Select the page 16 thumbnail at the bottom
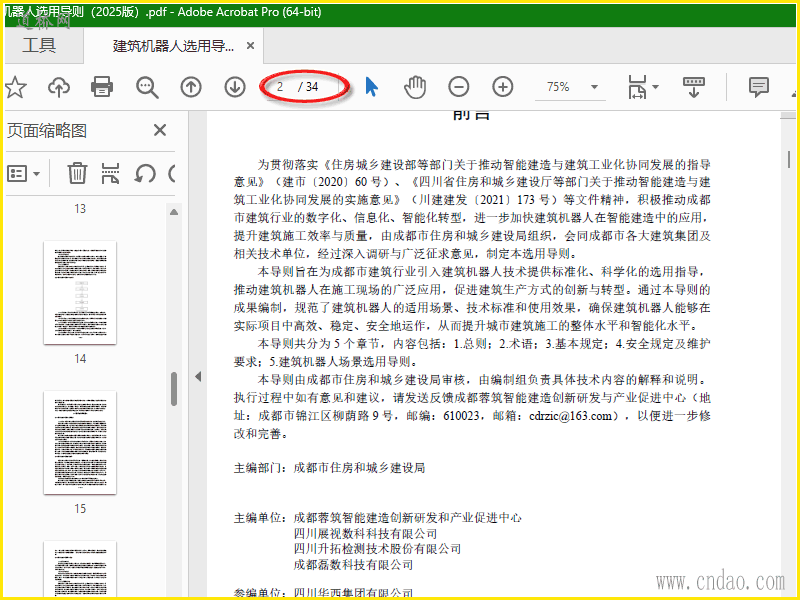The height and width of the screenshot is (600, 800). [80, 569]
